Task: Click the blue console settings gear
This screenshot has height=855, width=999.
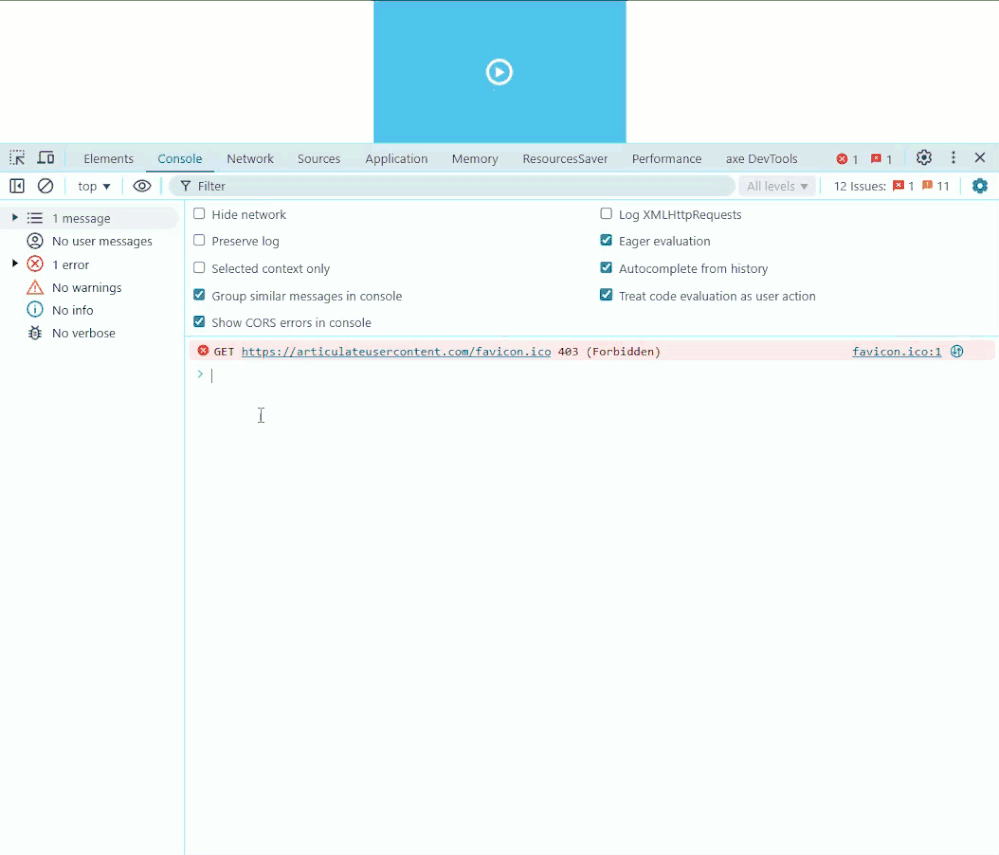Action: (980, 186)
